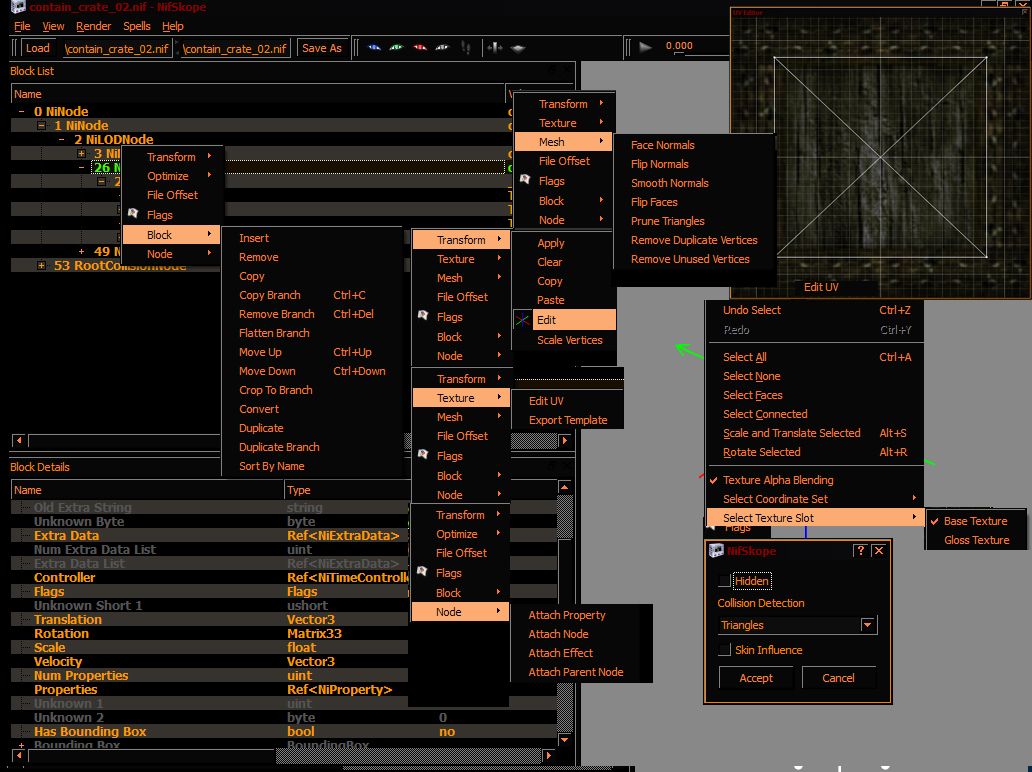
Task: Open the File menu
Action: 22,26
